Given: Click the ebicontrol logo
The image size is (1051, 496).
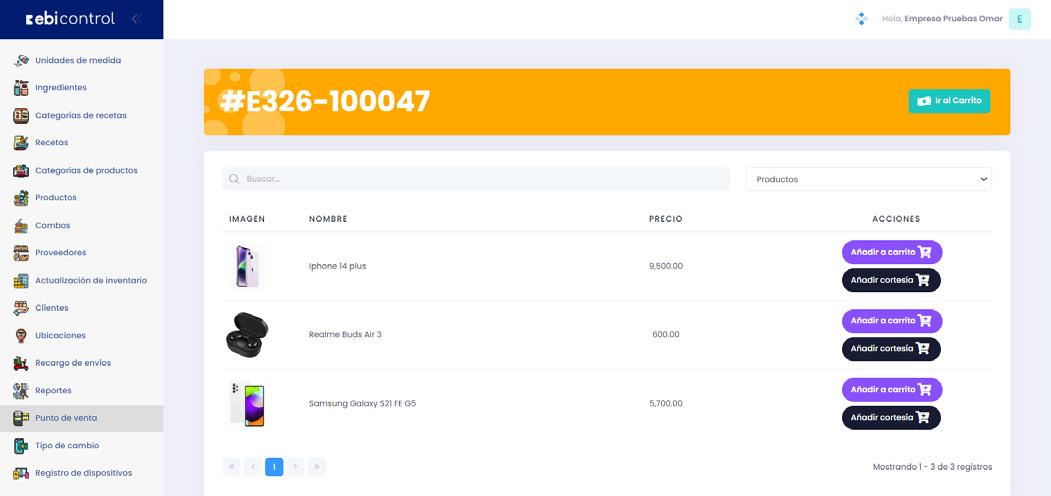Looking at the screenshot, I should (x=70, y=19).
